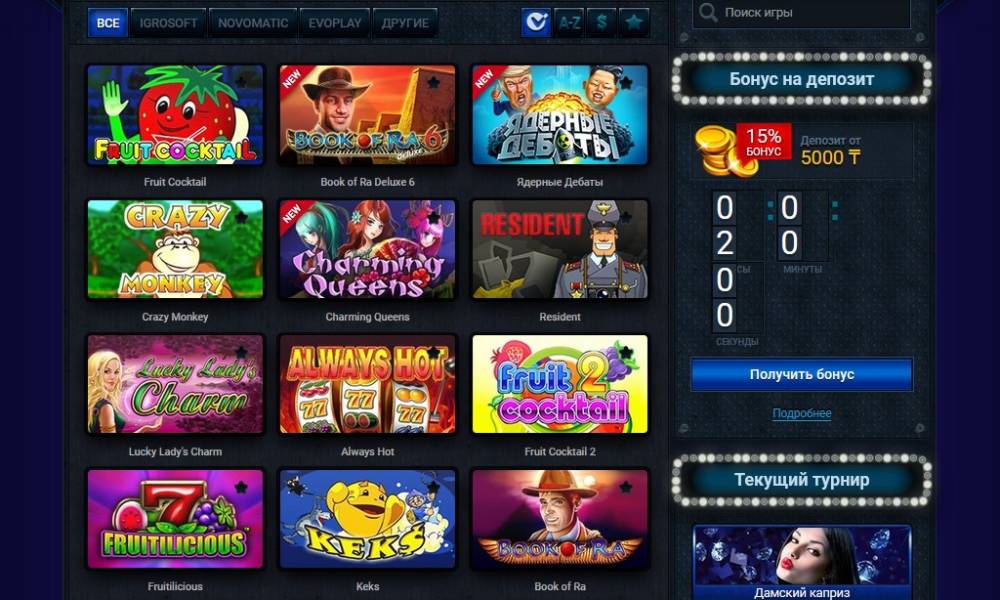Focus the Поиск игры search field
This screenshot has width=1000, height=600.
(802, 12)
